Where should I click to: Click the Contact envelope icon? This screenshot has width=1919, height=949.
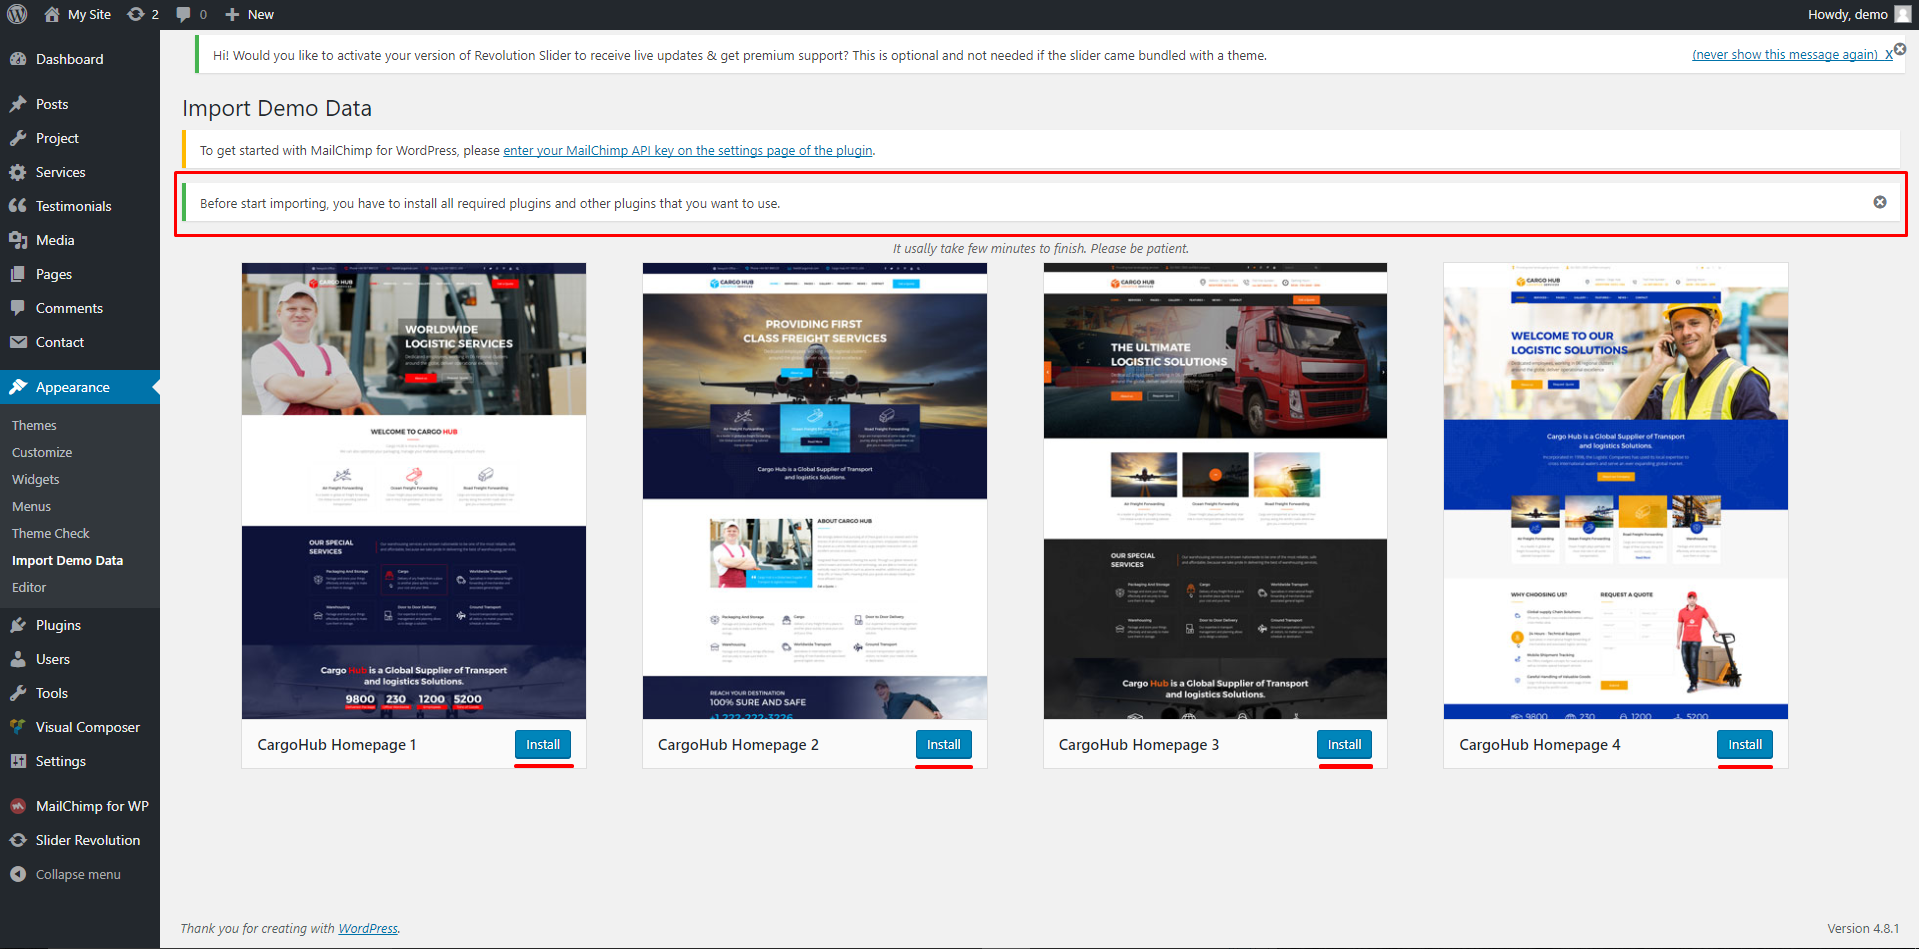(x=18, y=342)
